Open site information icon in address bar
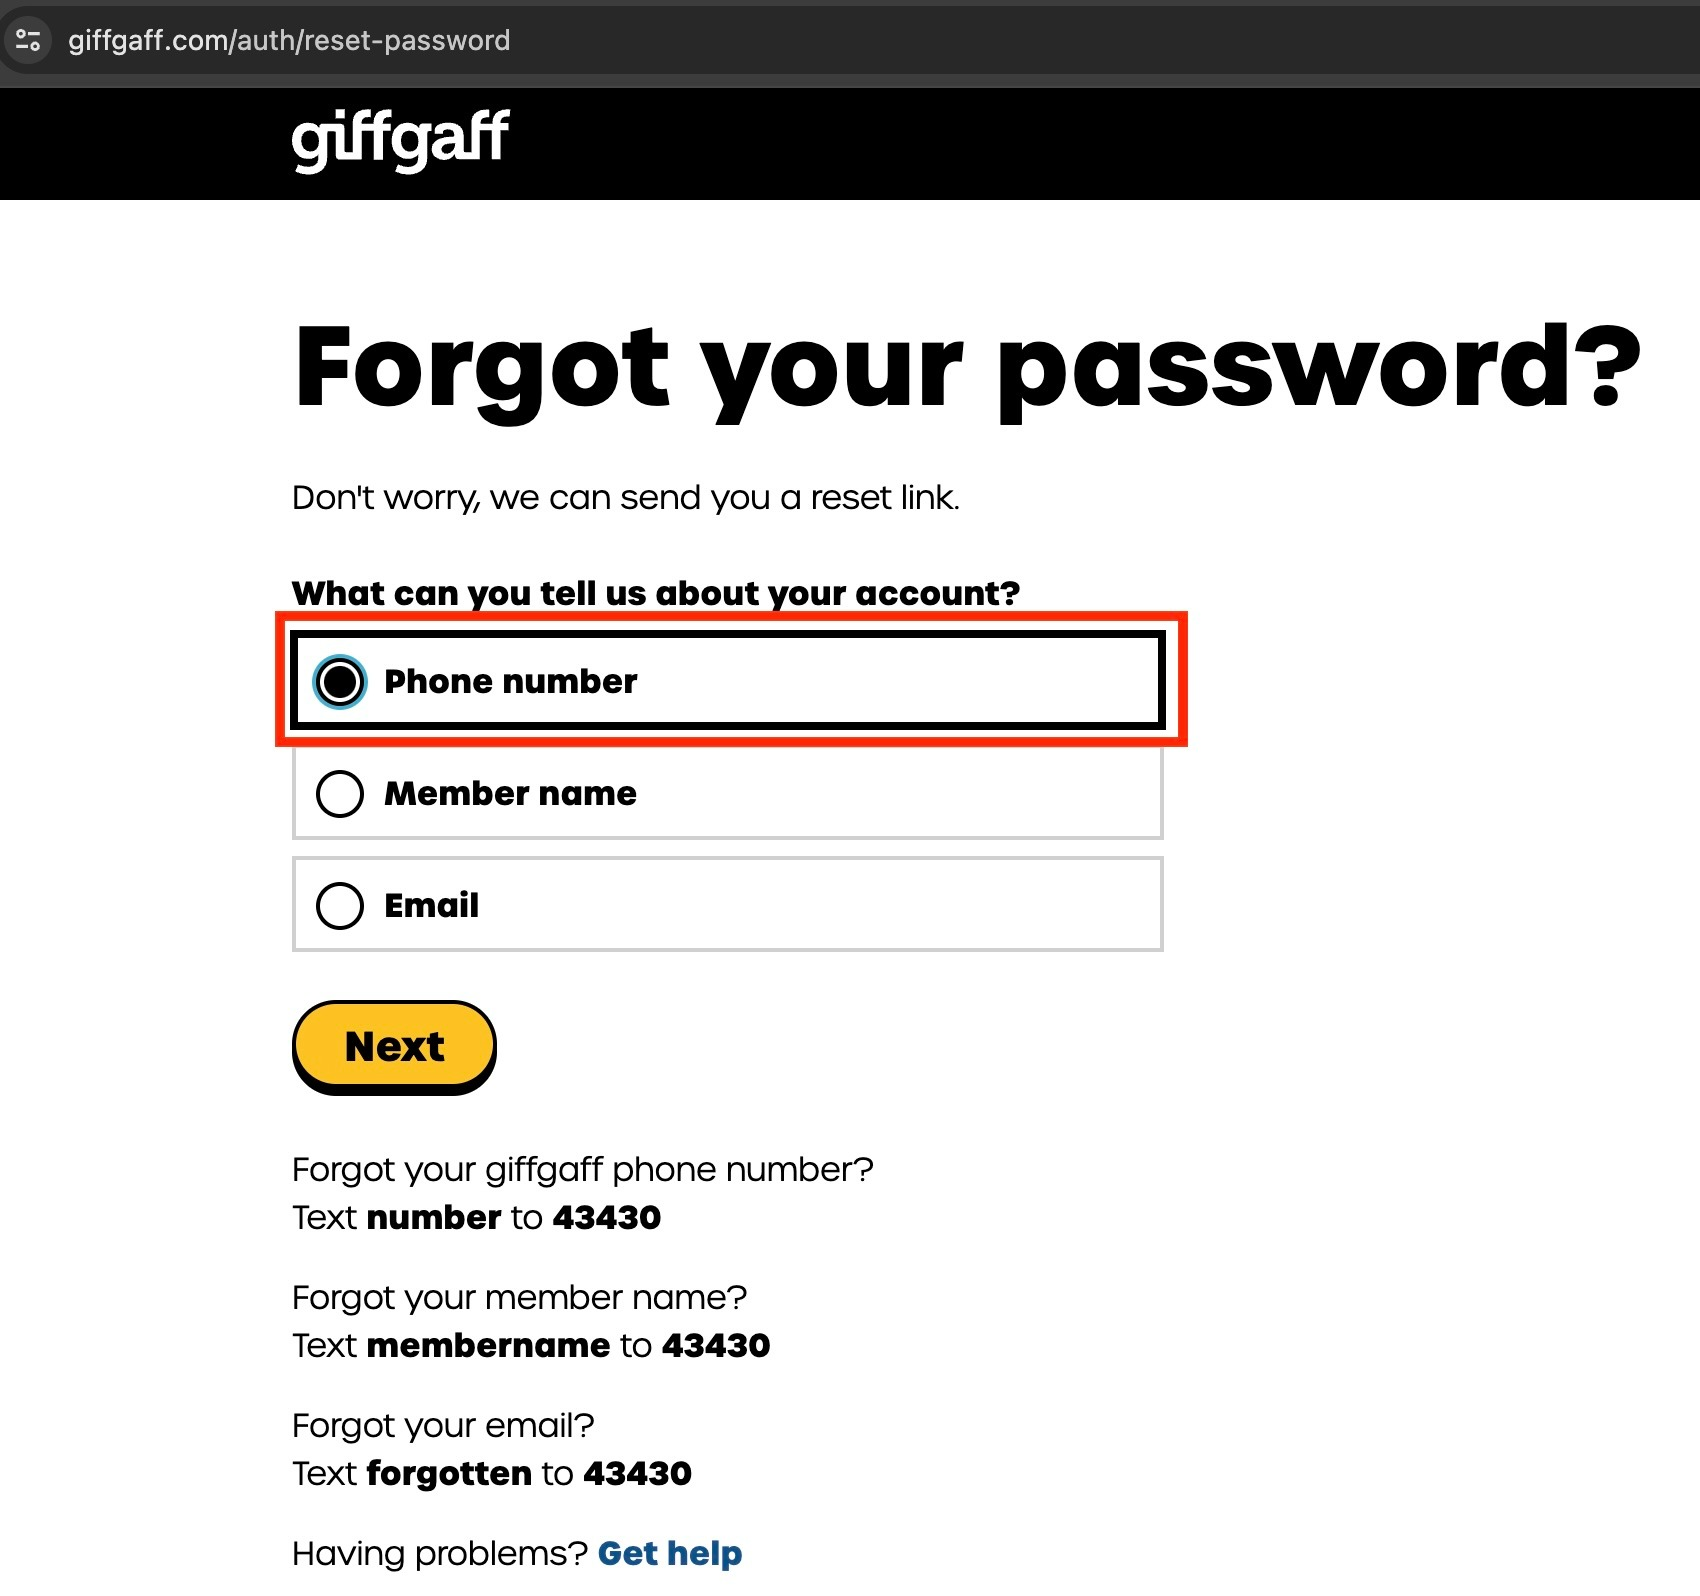 pos(28,41)
